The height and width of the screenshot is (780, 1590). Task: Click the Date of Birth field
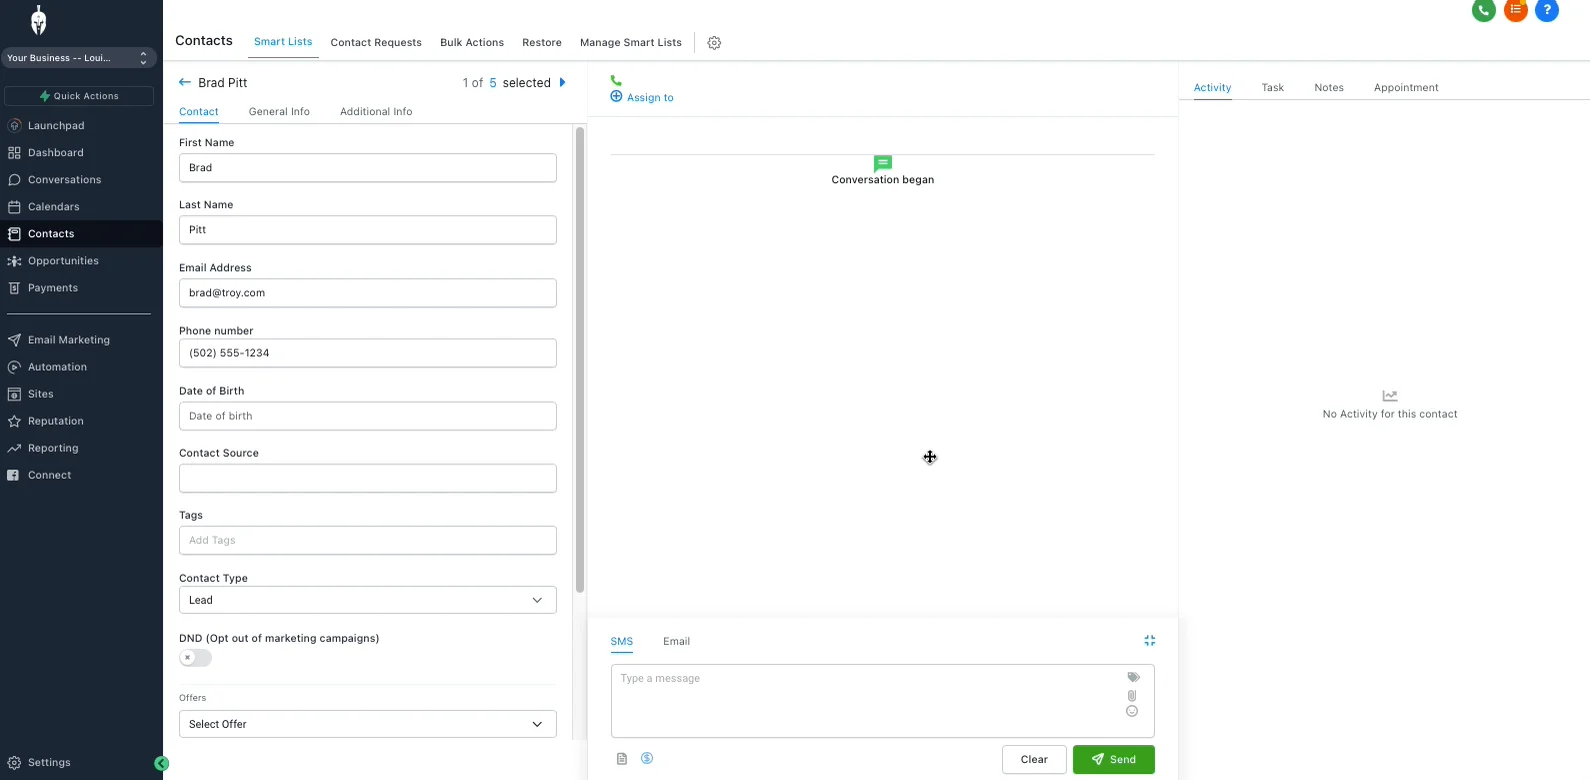(368, 416)
